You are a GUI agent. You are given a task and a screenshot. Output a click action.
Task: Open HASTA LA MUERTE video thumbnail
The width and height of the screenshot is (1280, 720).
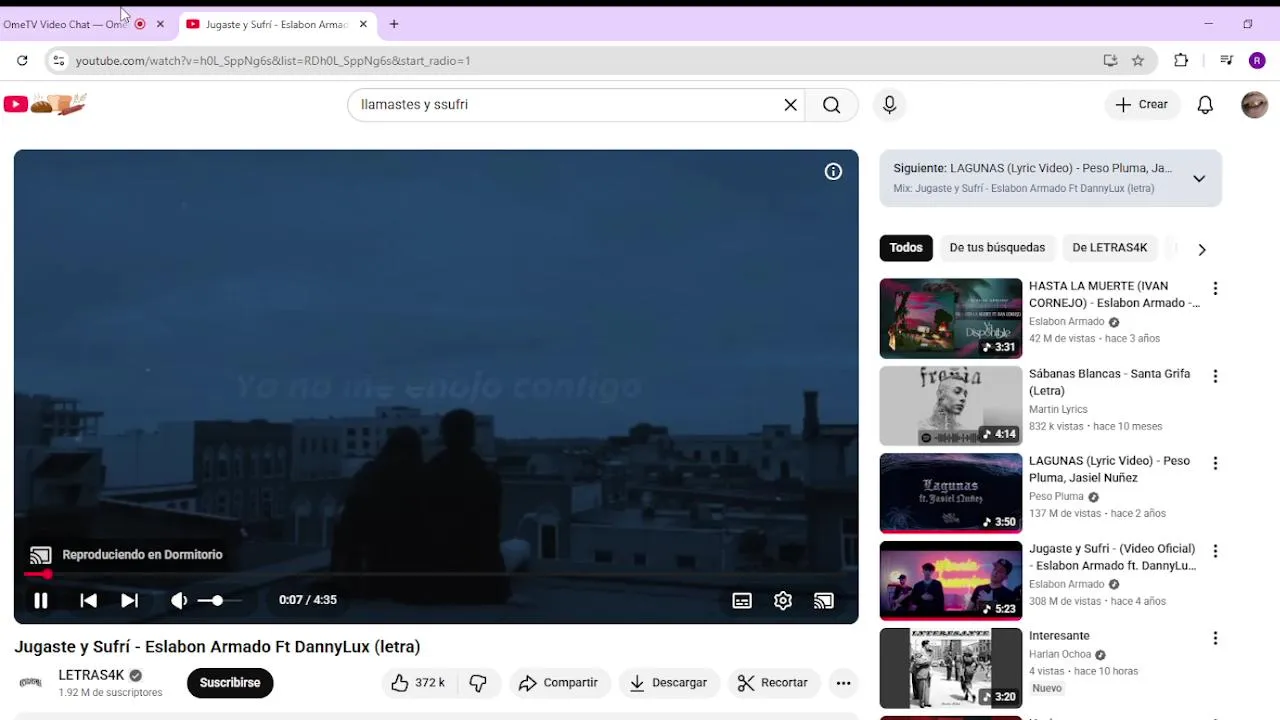(951, 318)
